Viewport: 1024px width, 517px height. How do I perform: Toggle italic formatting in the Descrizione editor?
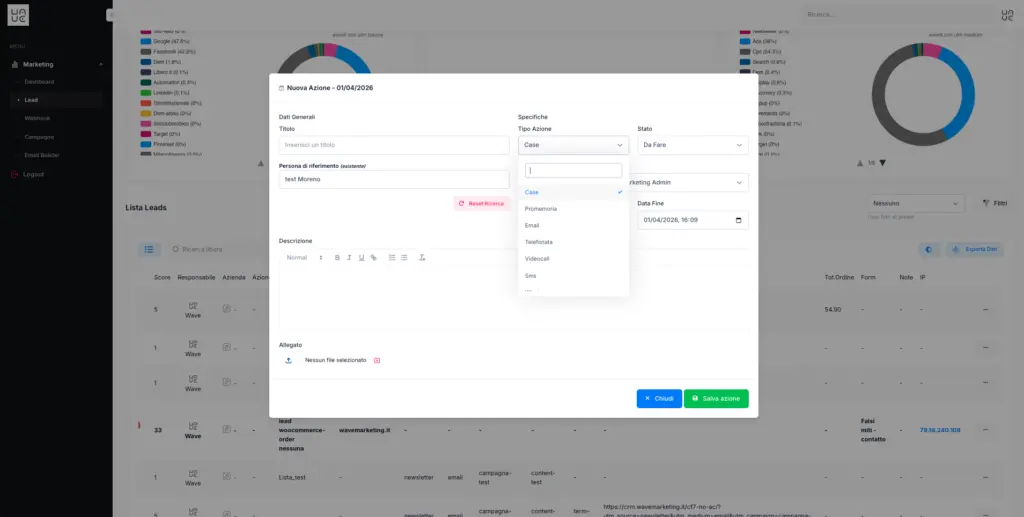349,258
